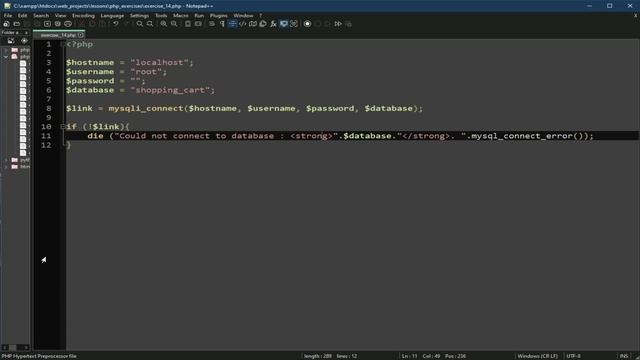Expand the collapsed top php folder arrow
The image size is (640, 360).
(6, 50)
